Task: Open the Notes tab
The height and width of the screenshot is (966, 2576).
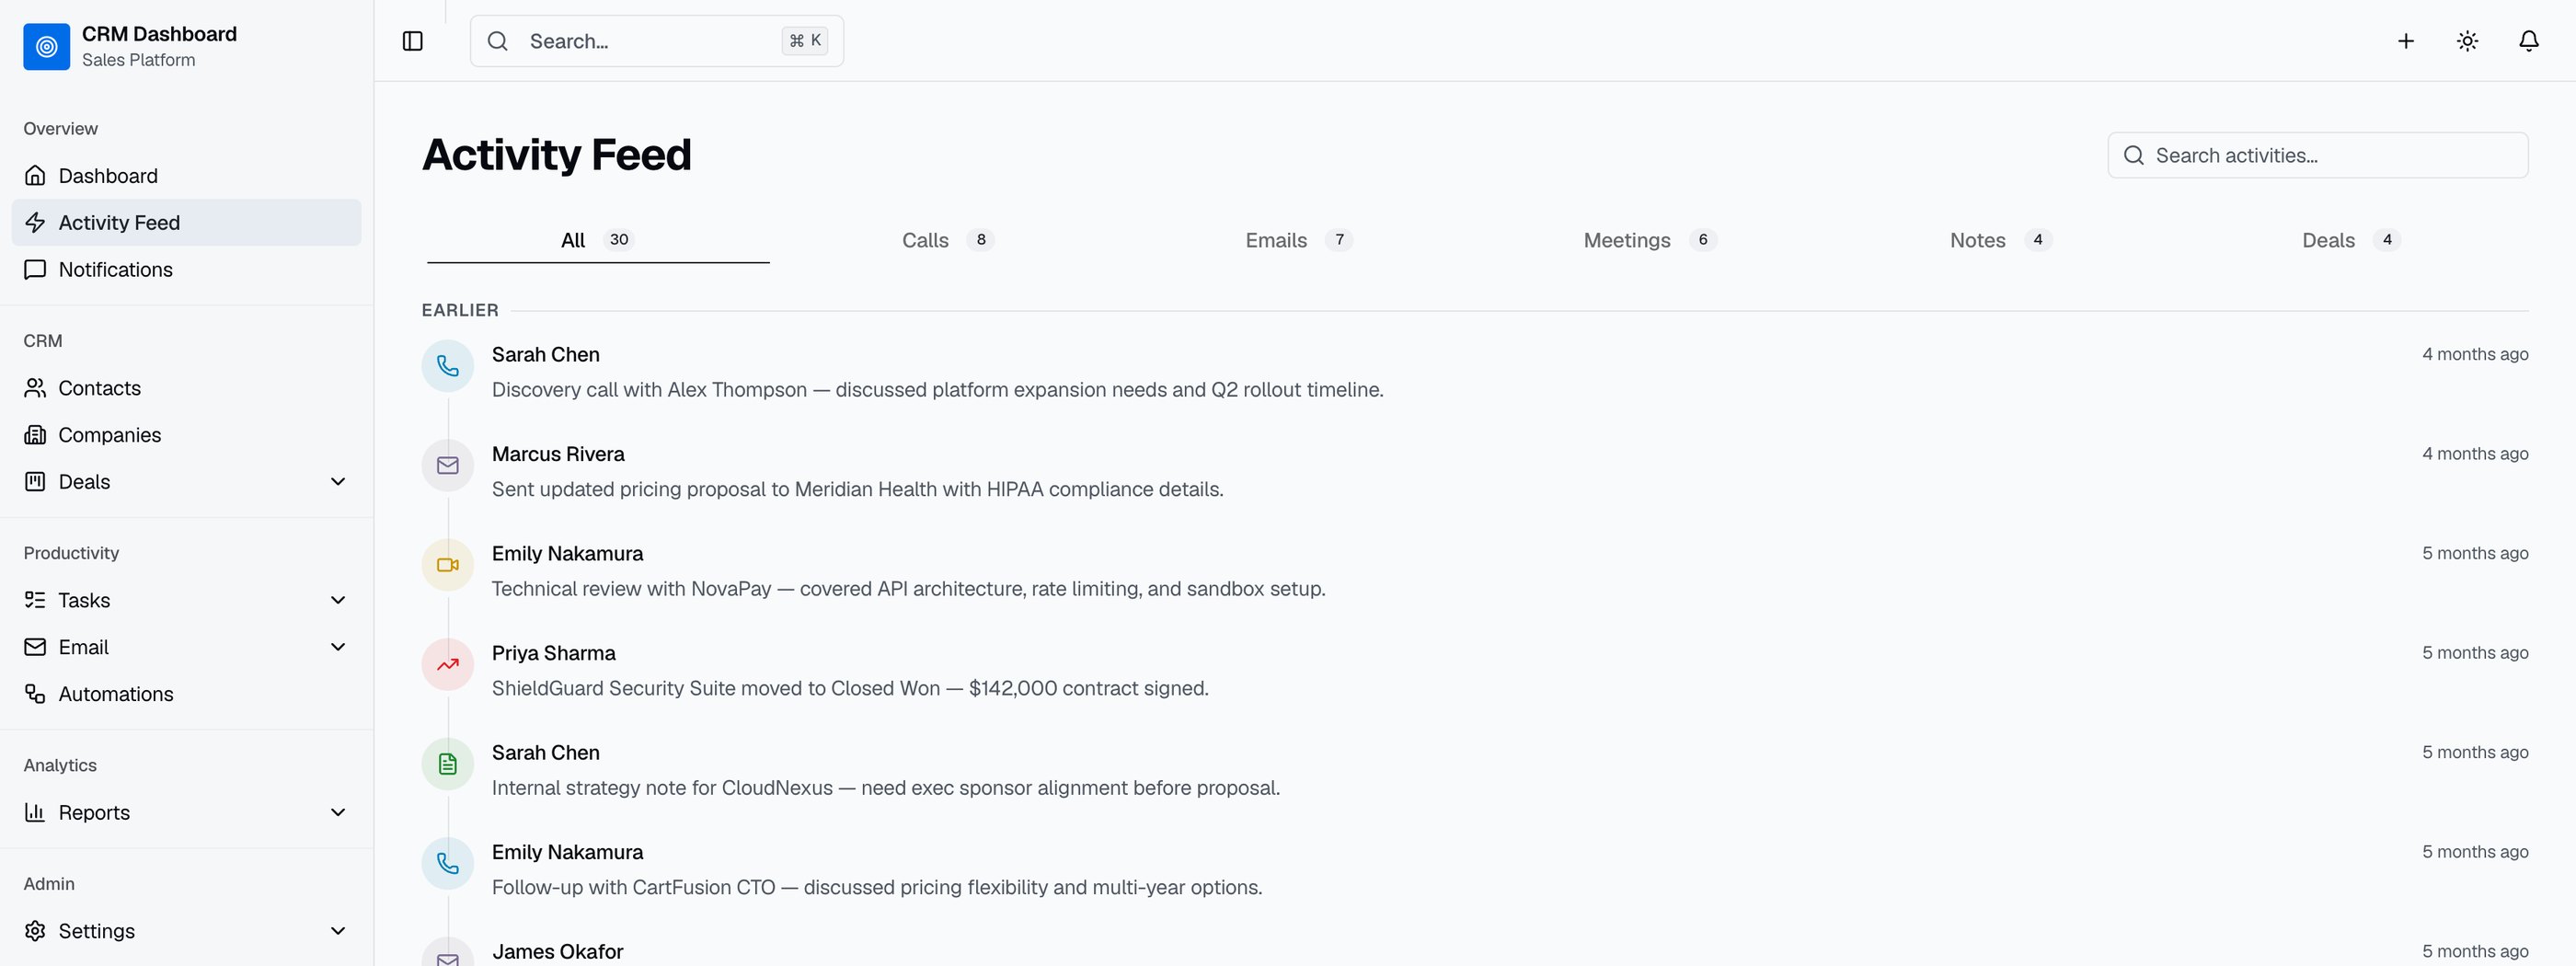Action: pyautogui.click(x=2000, y=240)
